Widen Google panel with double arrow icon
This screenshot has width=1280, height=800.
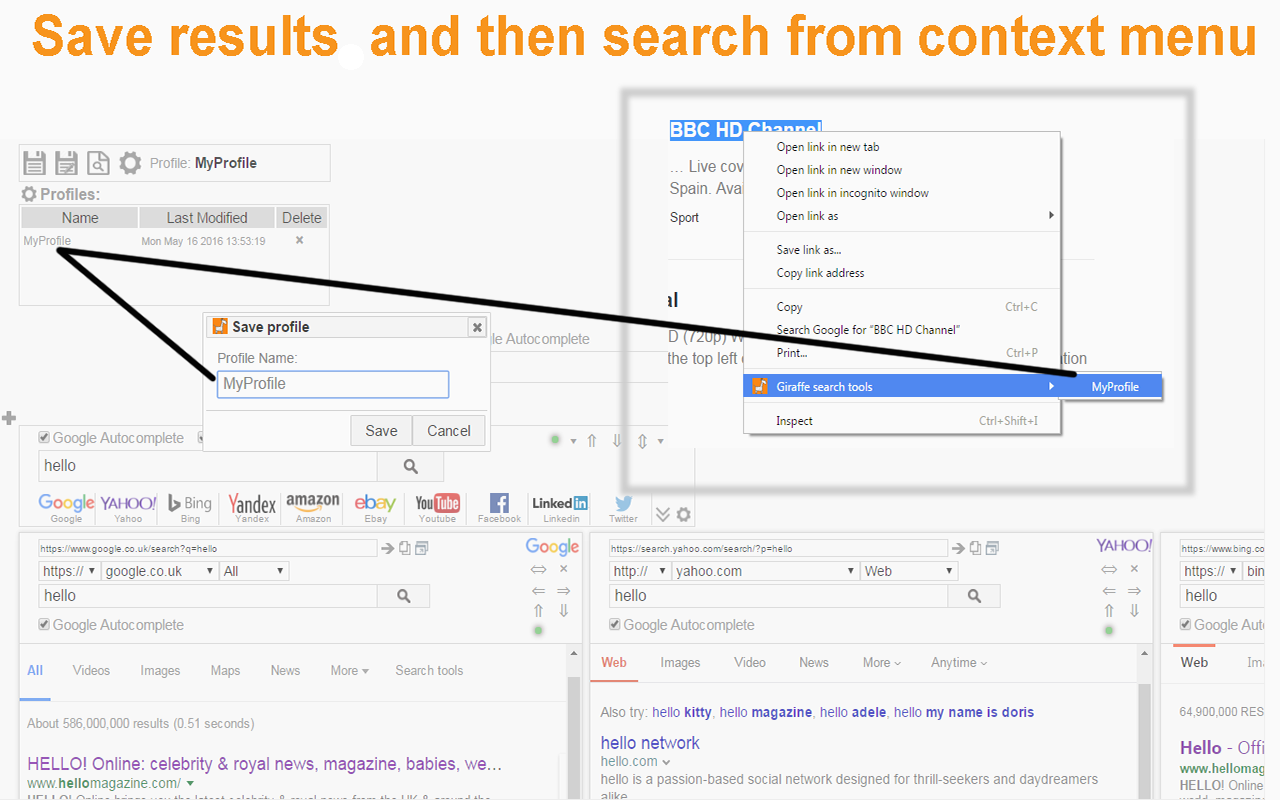pyautogui.click(x=538, y=568)
